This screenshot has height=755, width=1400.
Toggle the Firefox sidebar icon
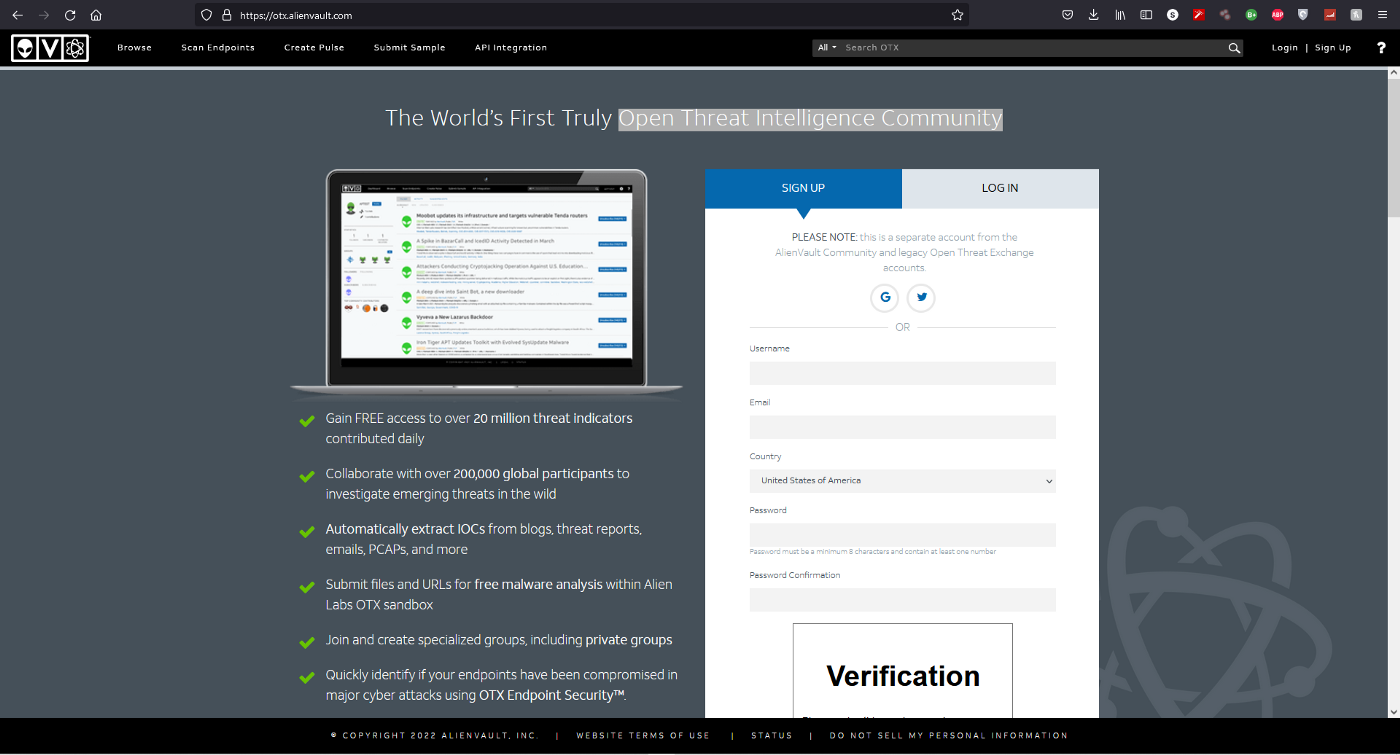(x=1146, y=15)
